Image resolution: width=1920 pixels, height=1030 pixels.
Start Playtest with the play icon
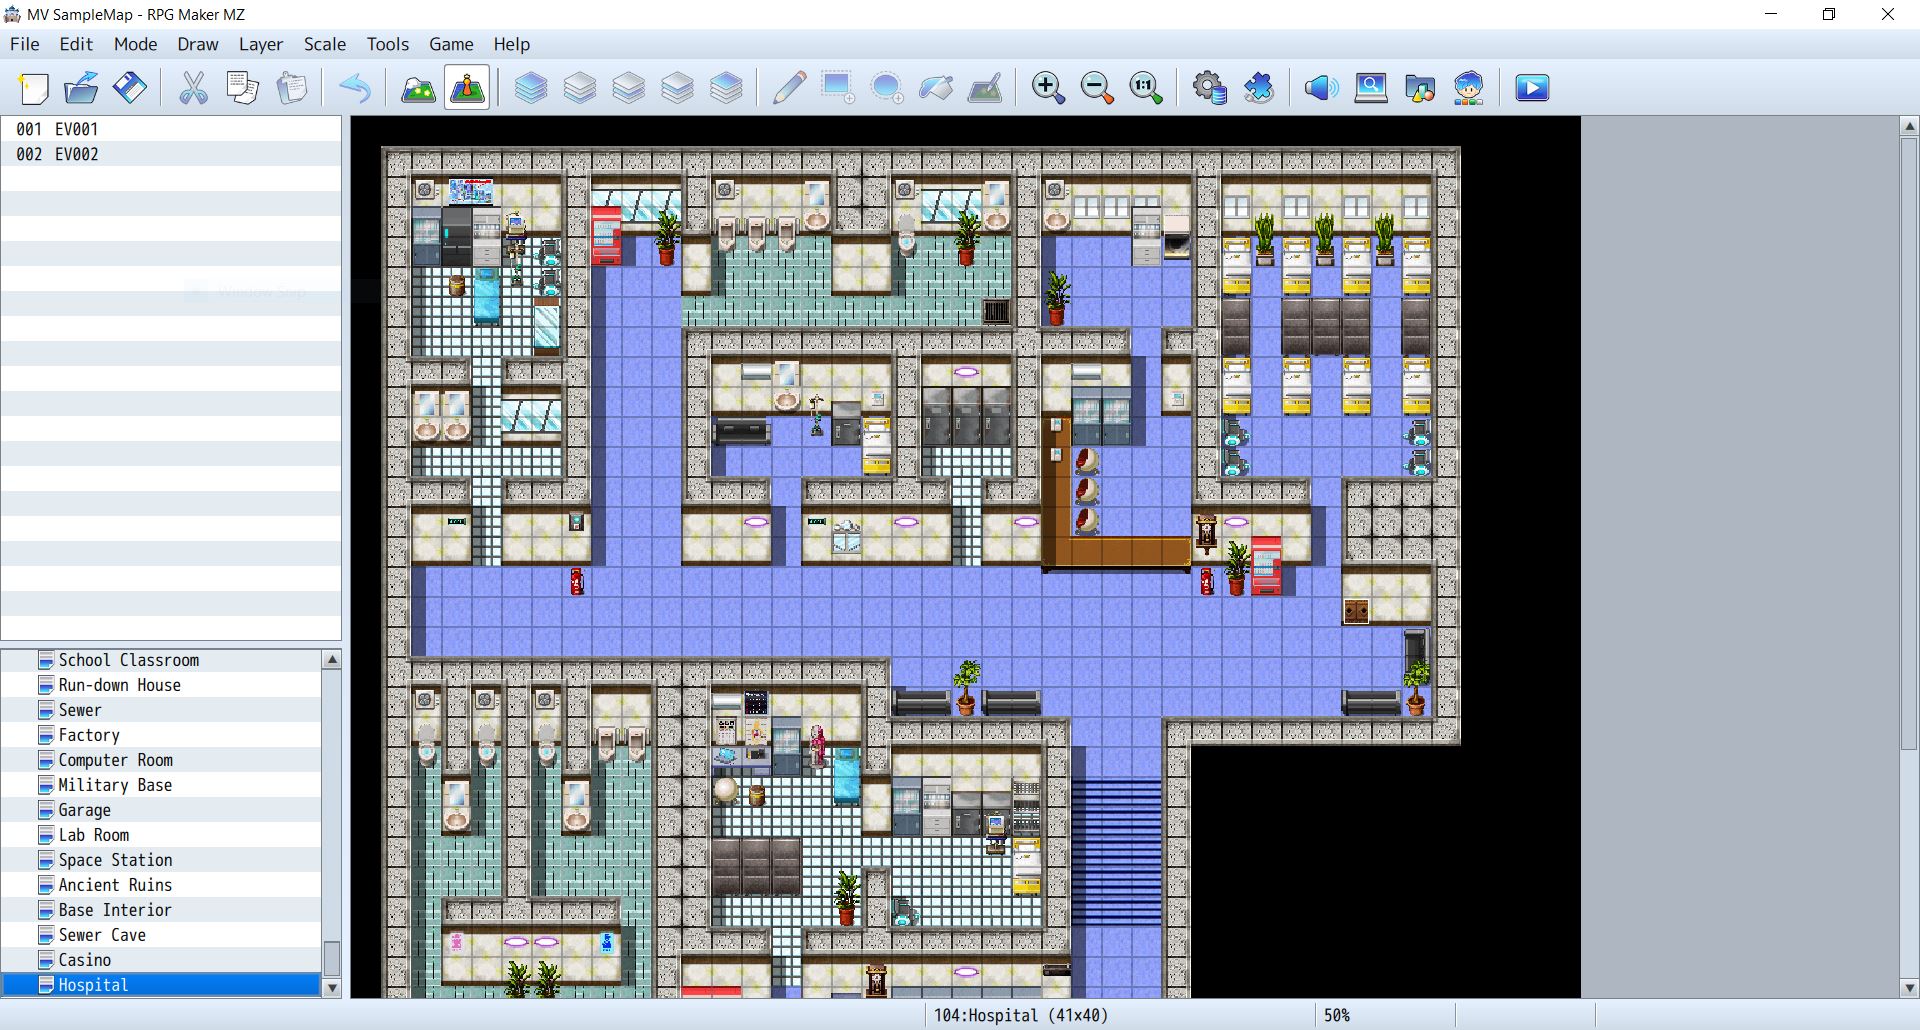pos(1532,88)
